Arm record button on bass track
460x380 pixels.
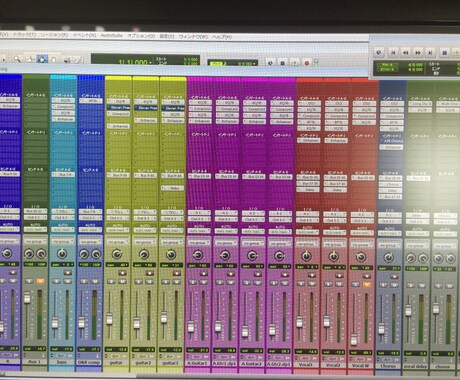68,273
